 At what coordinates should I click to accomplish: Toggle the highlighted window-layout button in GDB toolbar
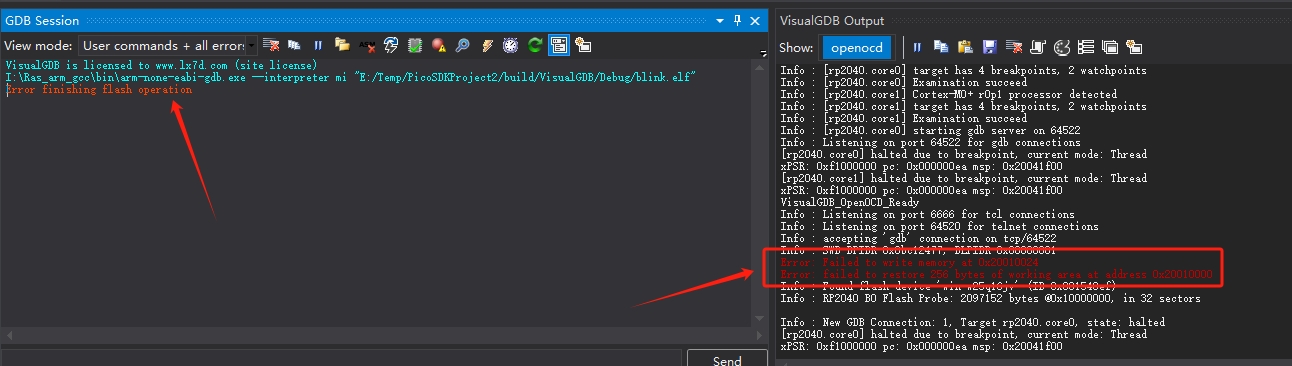click(x=559, y=45)
